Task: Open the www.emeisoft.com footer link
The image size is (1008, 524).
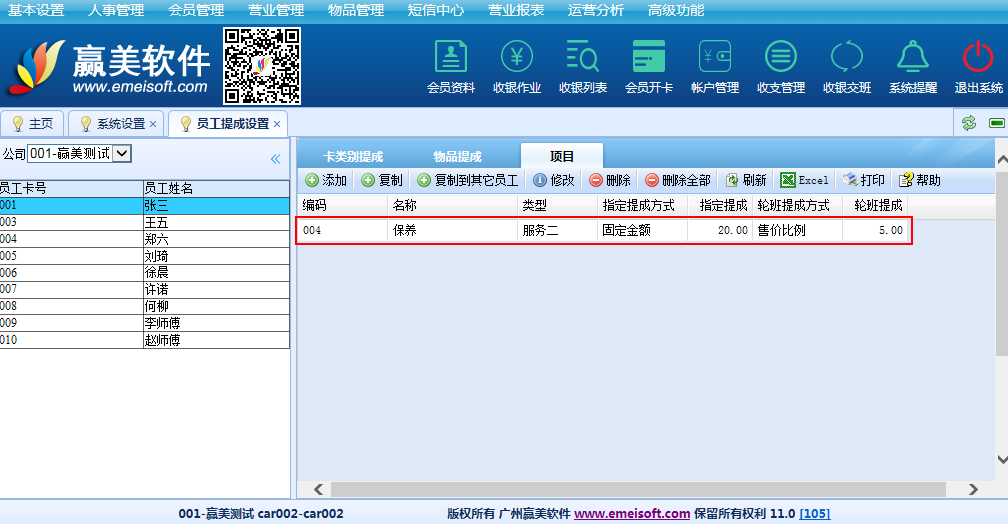Action: click(631, 514)
